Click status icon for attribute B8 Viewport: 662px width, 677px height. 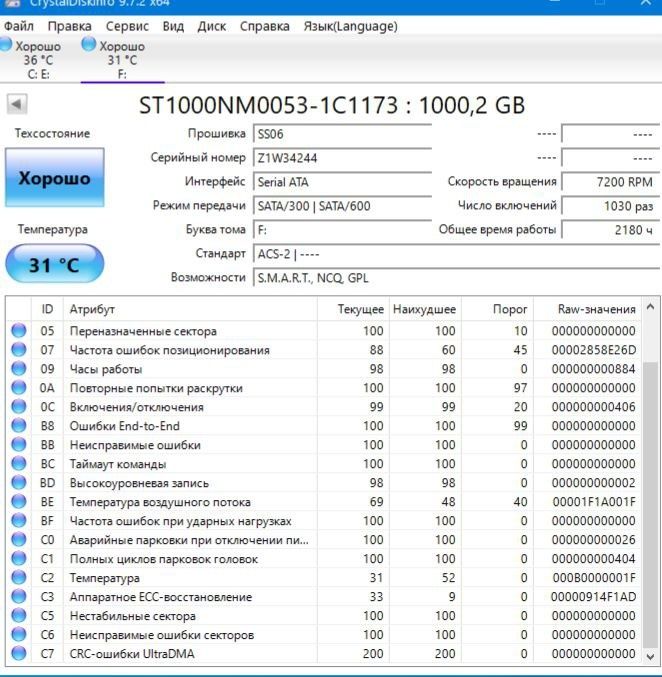pos(19,425)
